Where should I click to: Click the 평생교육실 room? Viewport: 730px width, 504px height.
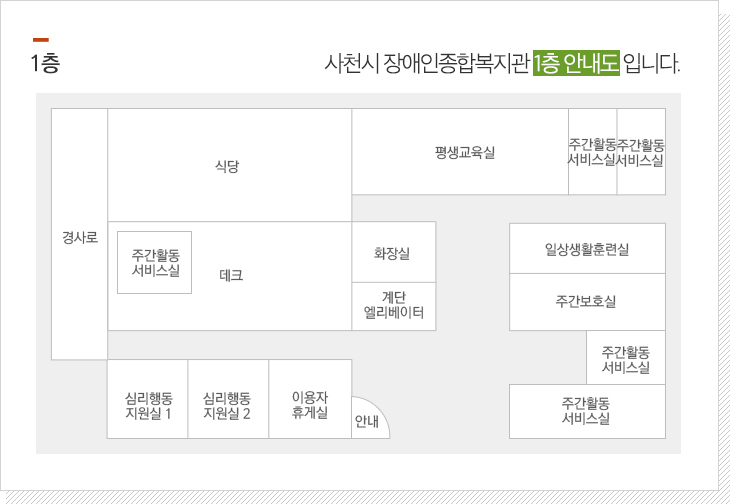pyautogui.click(x=460, y=152)
